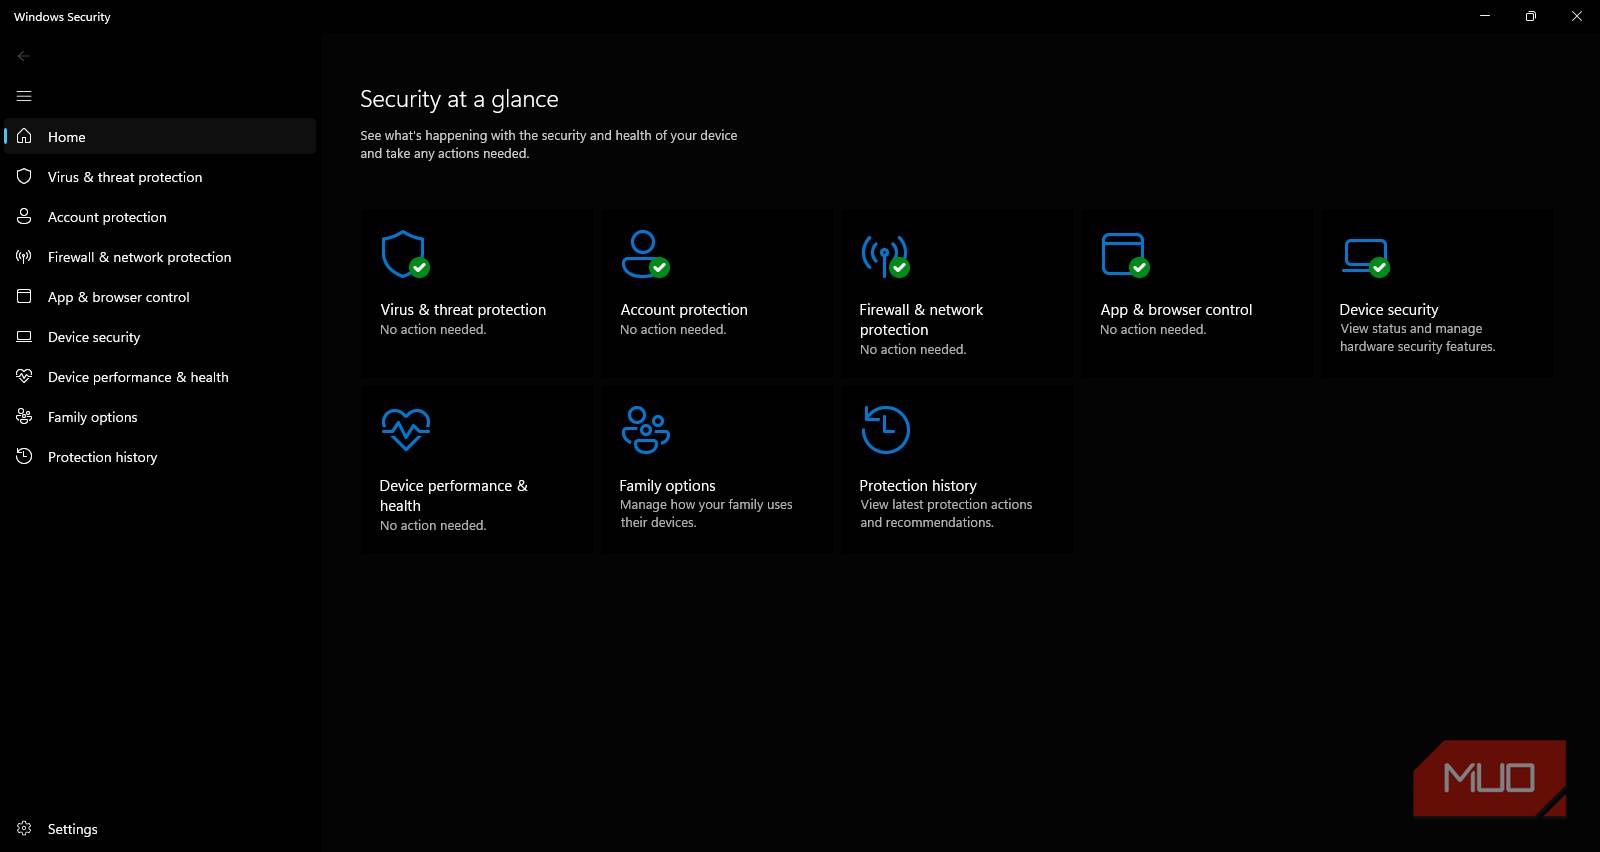Image resolution: width=1600 pixels, height=852 pixels.
Task: Click 'View status and manage hardware security features.' text
Action: pos(1417,338)
